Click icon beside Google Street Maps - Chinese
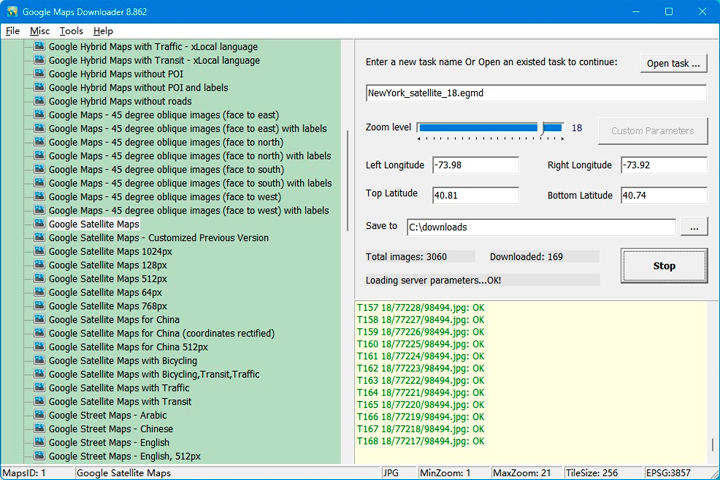 tap(39, 429)
